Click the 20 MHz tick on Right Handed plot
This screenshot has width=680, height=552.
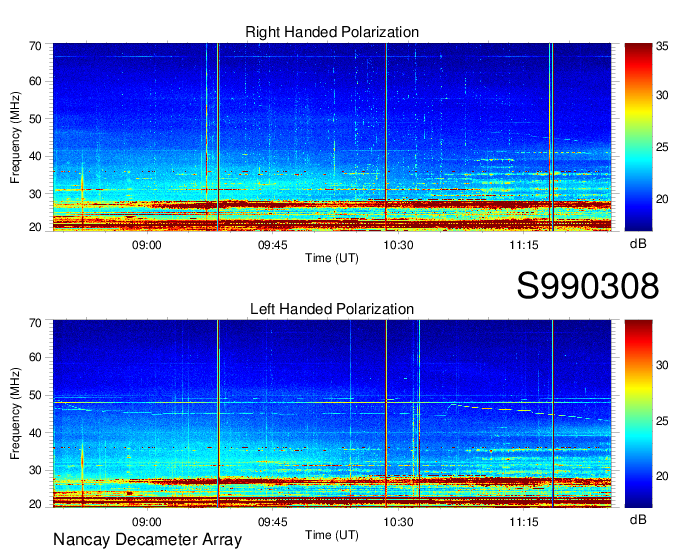pyautogui.click(x=35, y=227)
